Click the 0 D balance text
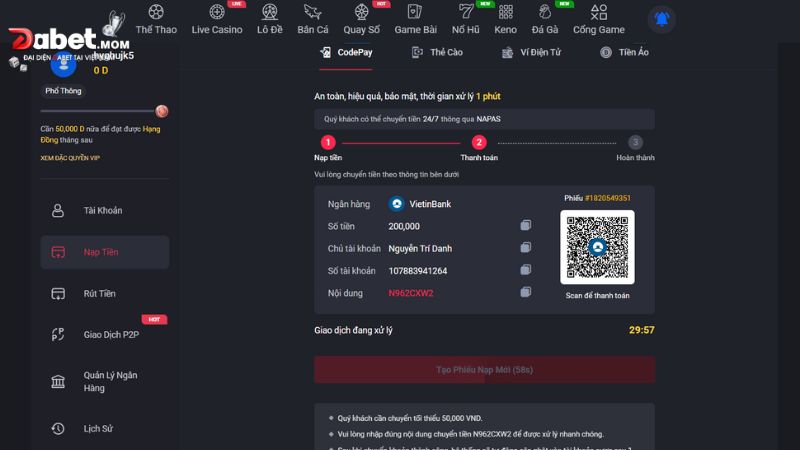The height and width of the screenshot is (450, 800). coord(101,70)
